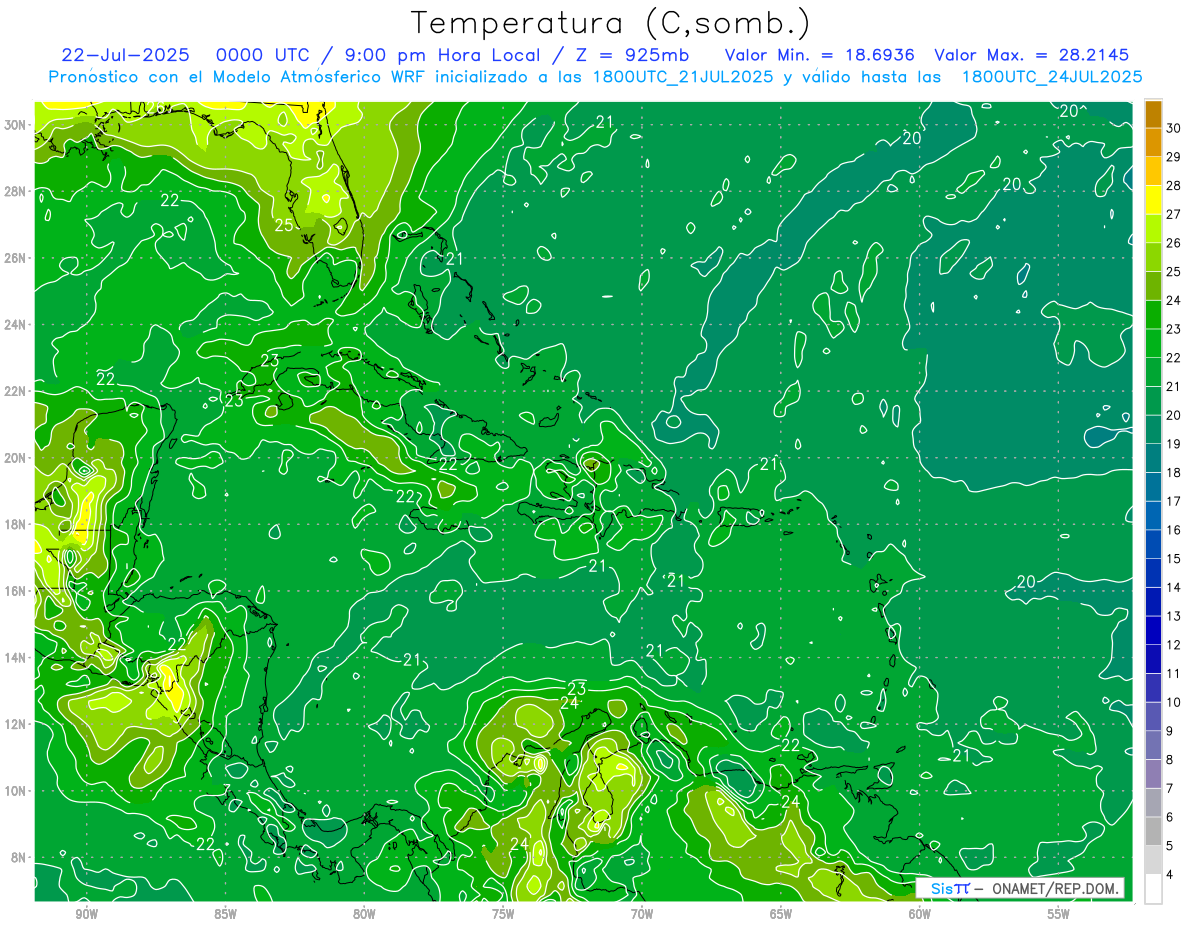
Task: Click the color scale label 10
Action: tap(1175, 702)
